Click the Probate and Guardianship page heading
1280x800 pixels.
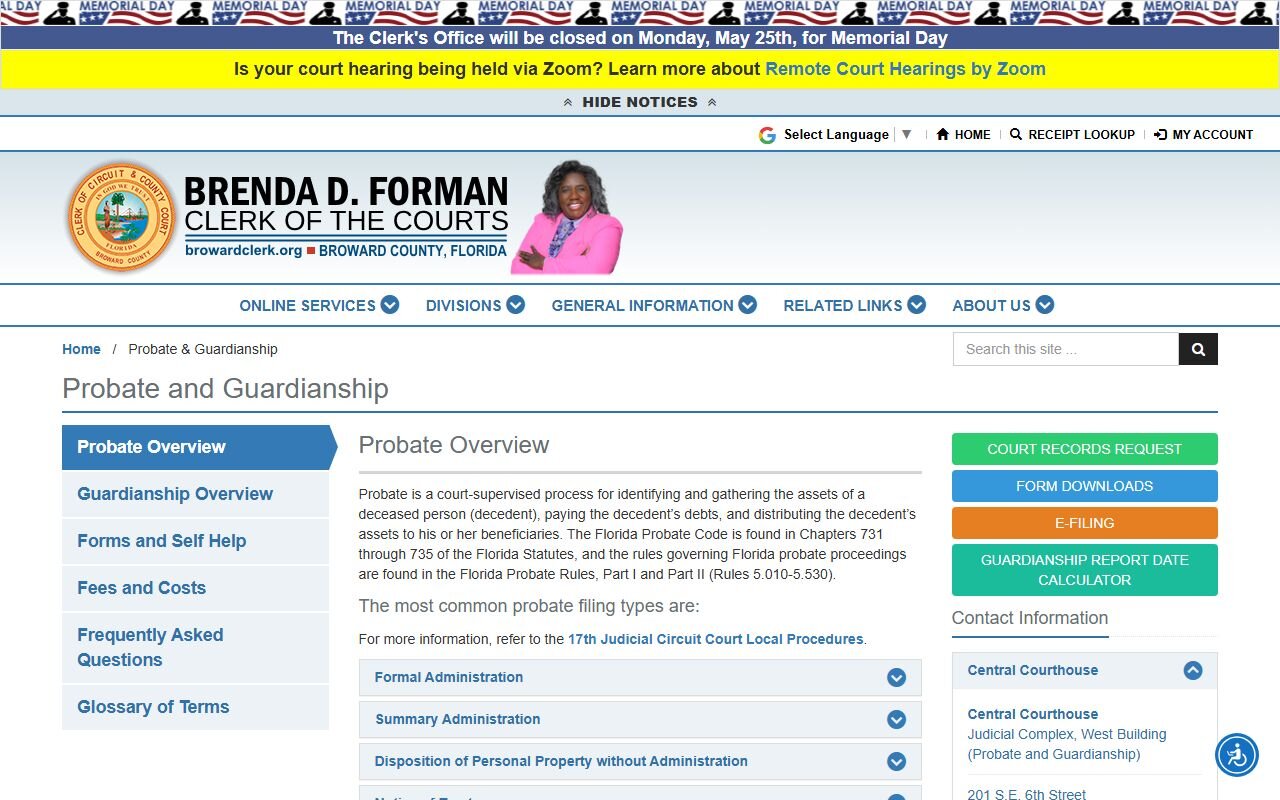(x=225, y=388)
